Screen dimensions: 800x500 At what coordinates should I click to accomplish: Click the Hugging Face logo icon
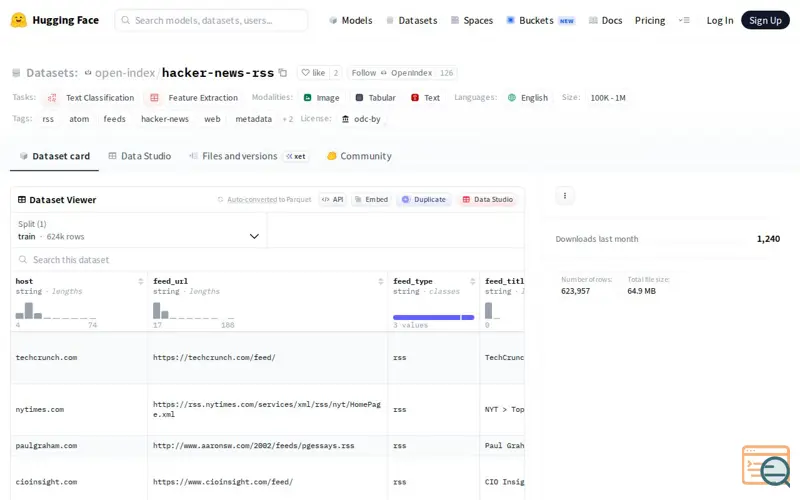[18, 20]
